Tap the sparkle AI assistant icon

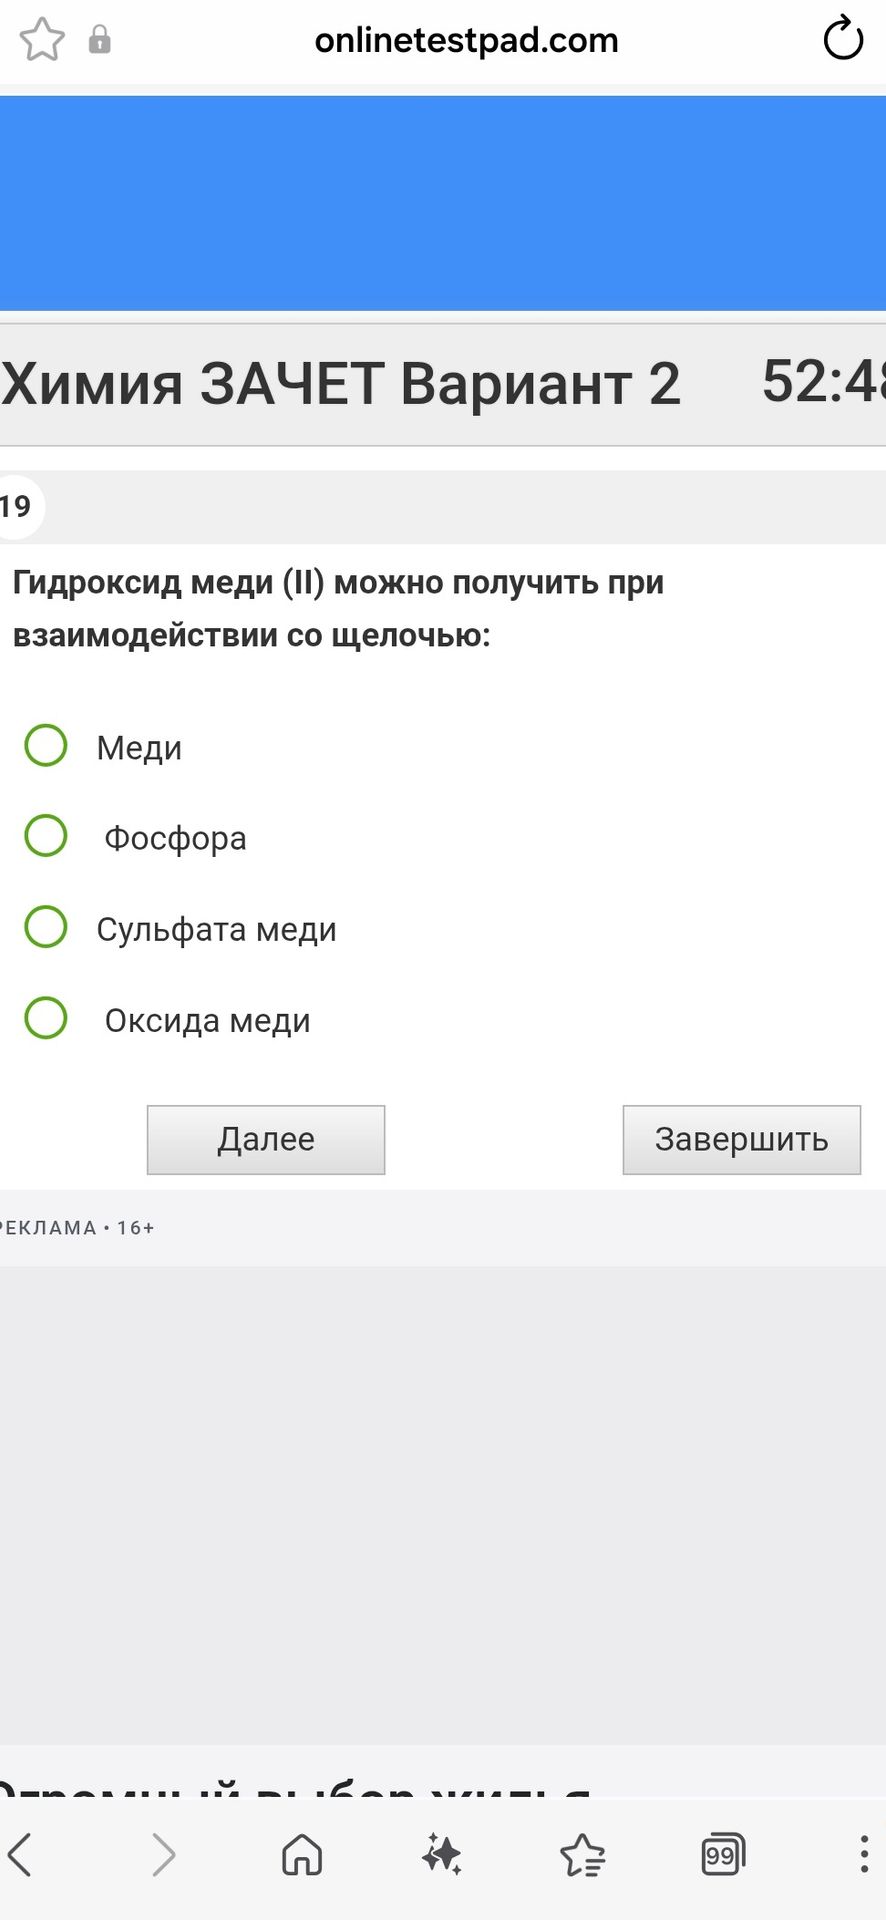[x=441, y=1855]
